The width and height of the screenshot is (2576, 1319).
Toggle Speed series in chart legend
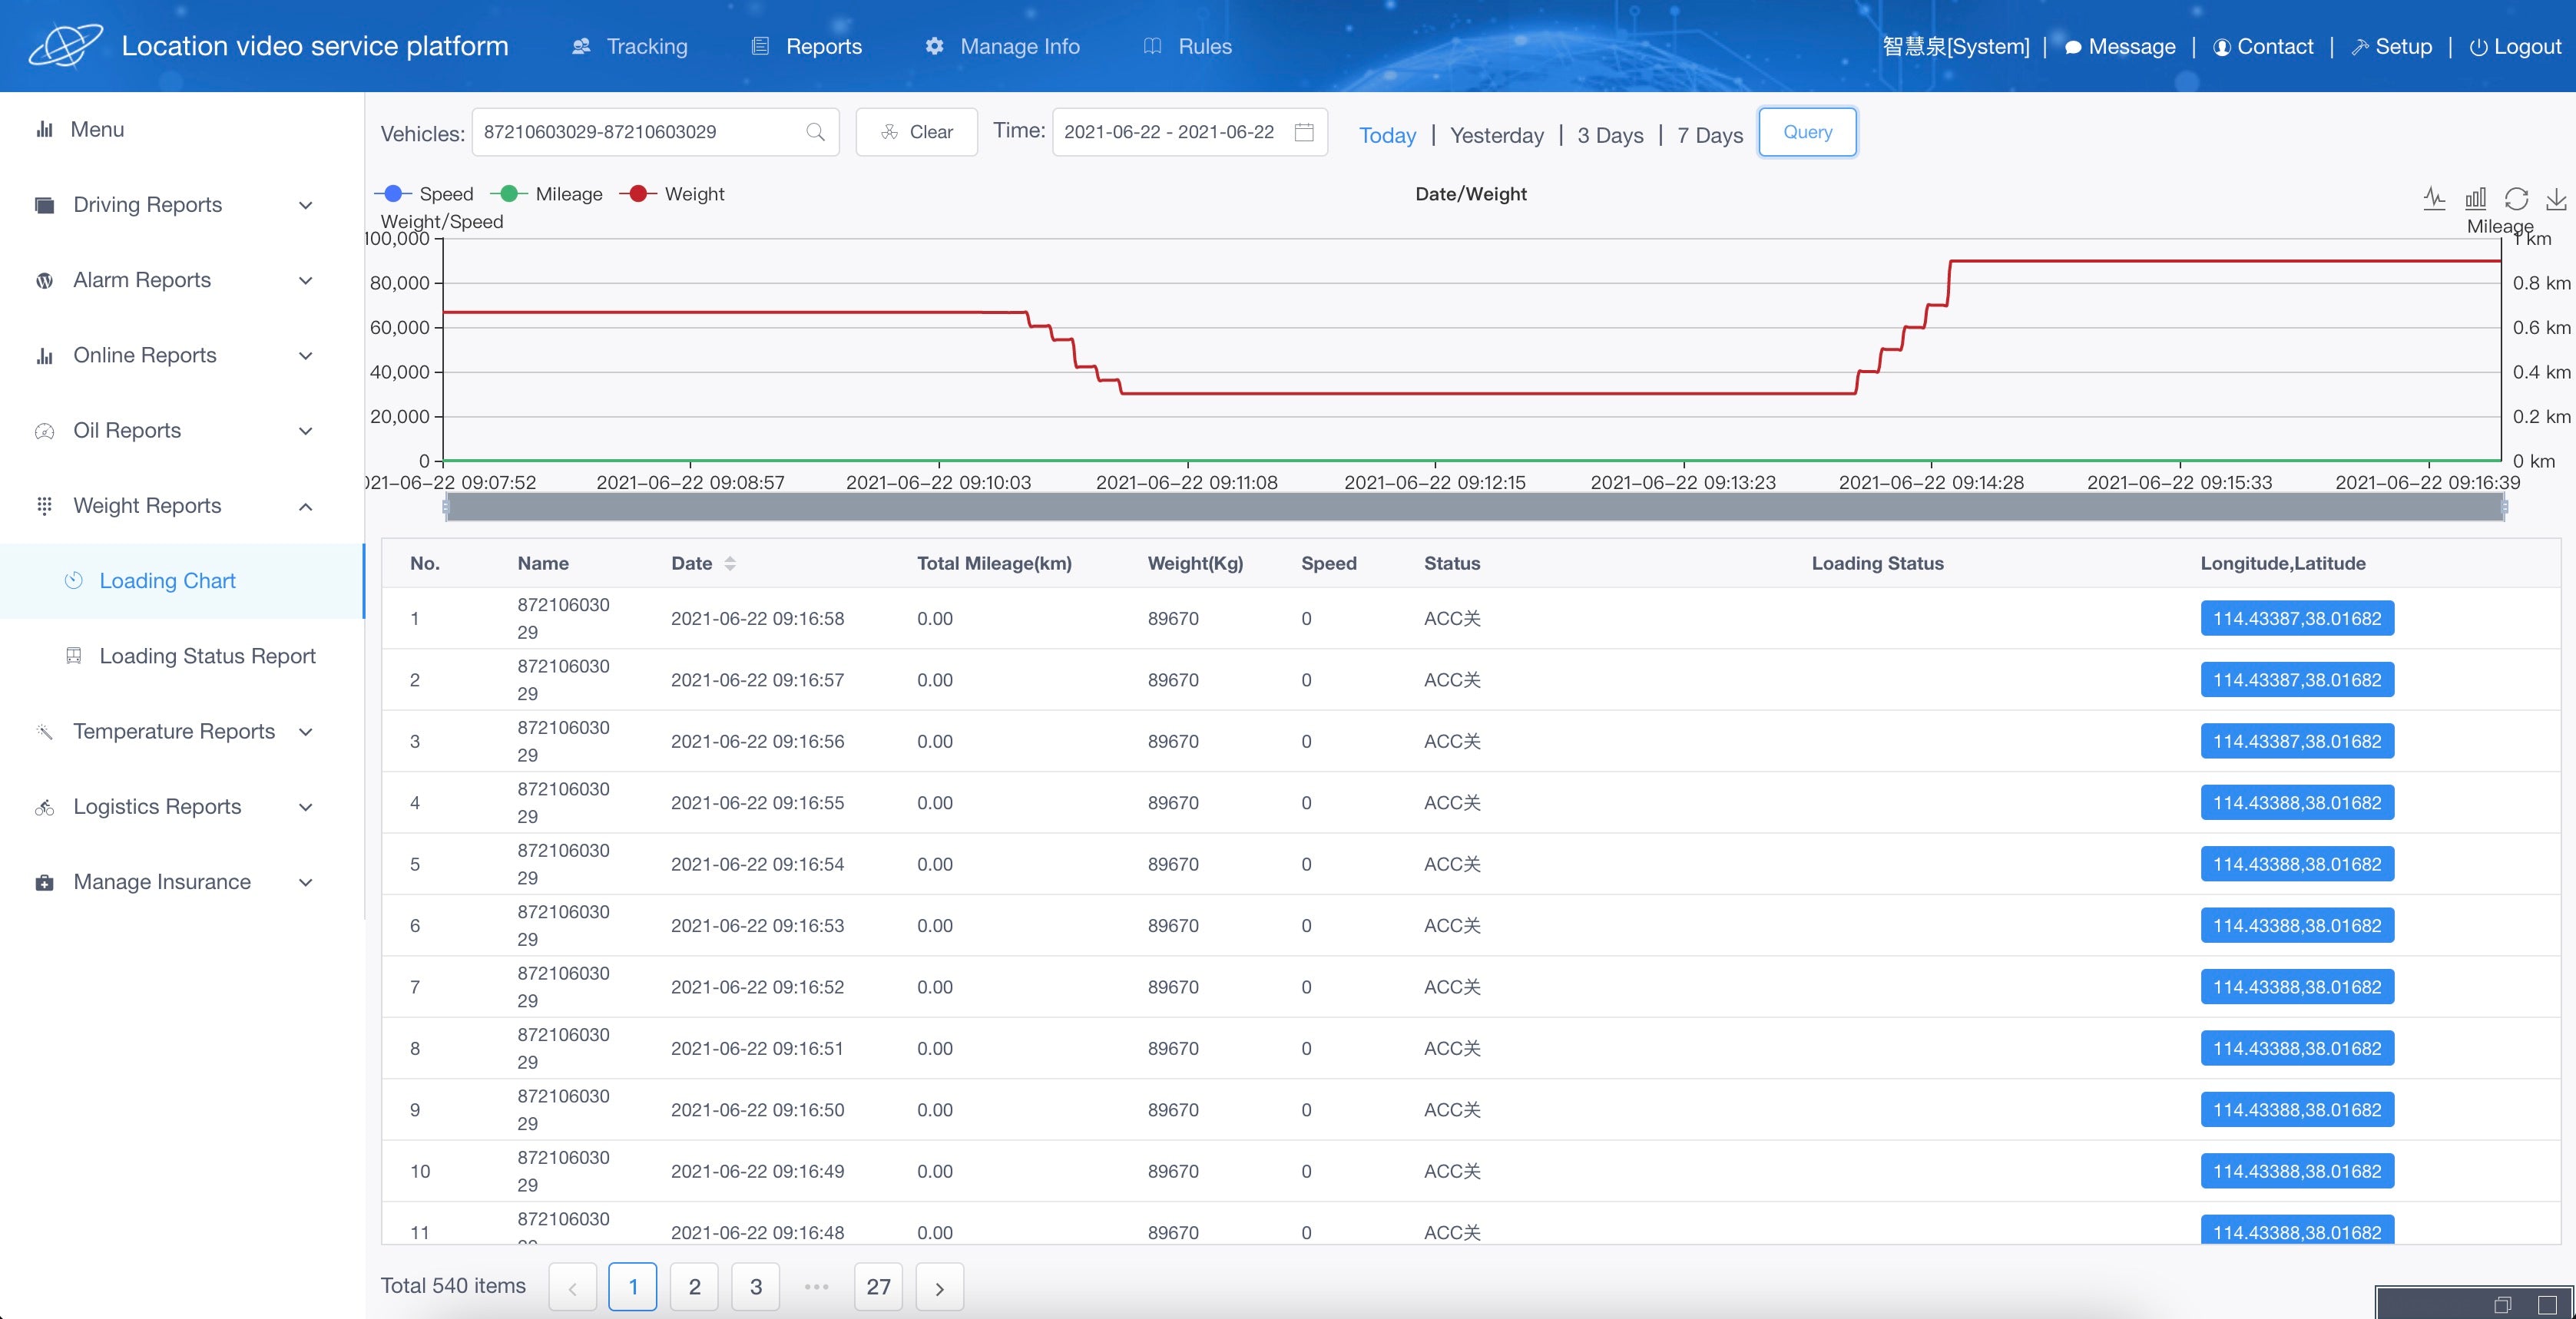click(x=424, y=194)
